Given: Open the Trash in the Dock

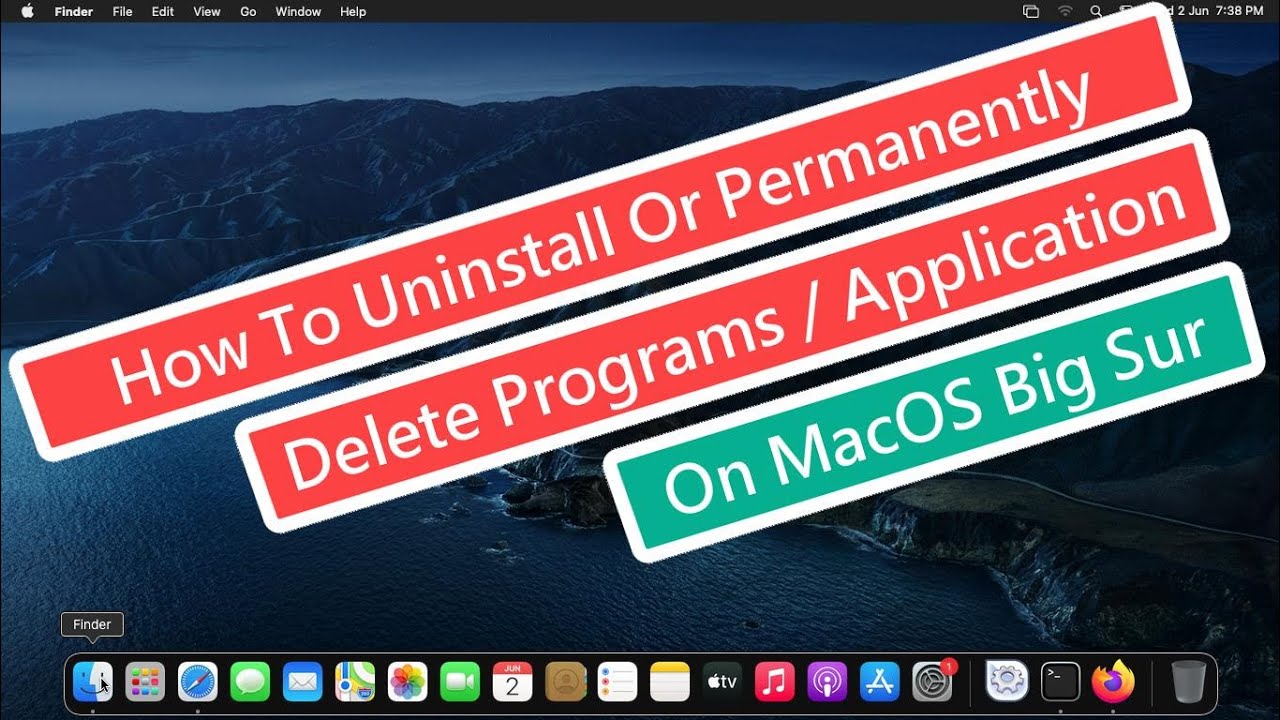Looking at the screenshot, I should pyautogui.click(x=1188, y=682).
